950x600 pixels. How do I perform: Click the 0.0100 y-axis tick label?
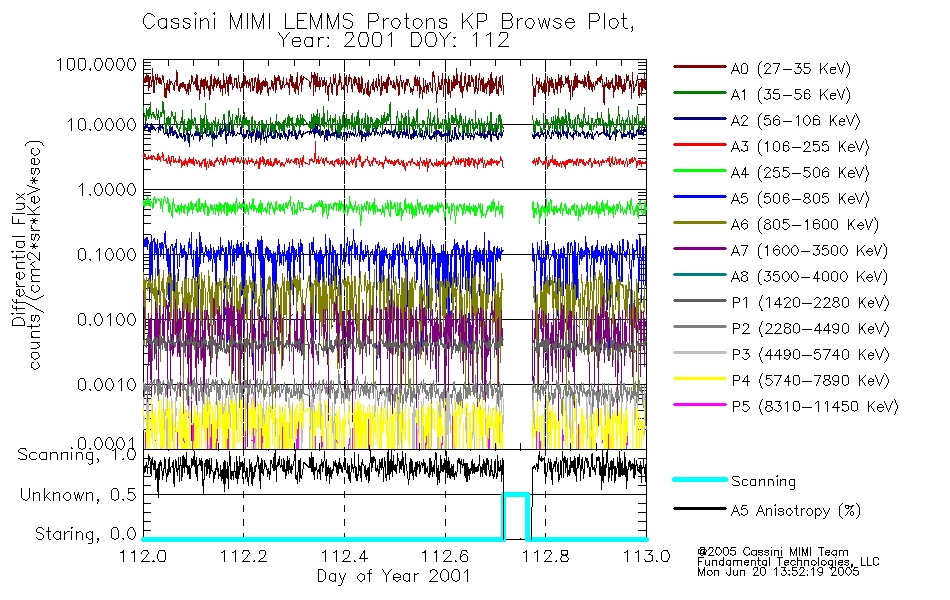tap(106, 319)
